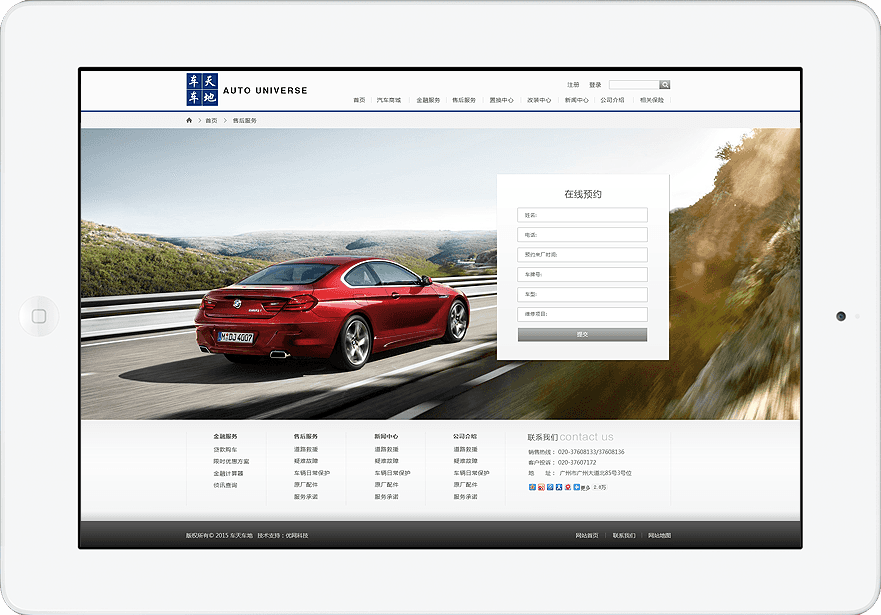Click the home icon in breadcrumb
This screenshot has height=615, width=881.
tap(189, 120)
